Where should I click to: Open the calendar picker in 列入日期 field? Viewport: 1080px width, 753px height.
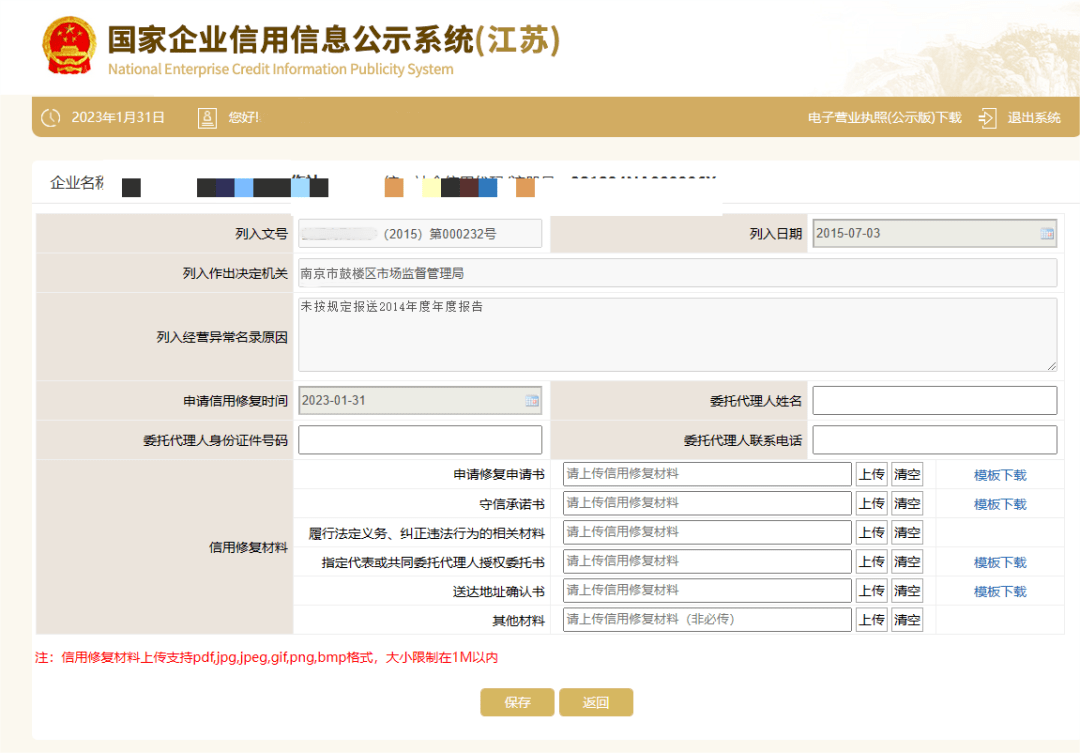tap(1046, 233)
